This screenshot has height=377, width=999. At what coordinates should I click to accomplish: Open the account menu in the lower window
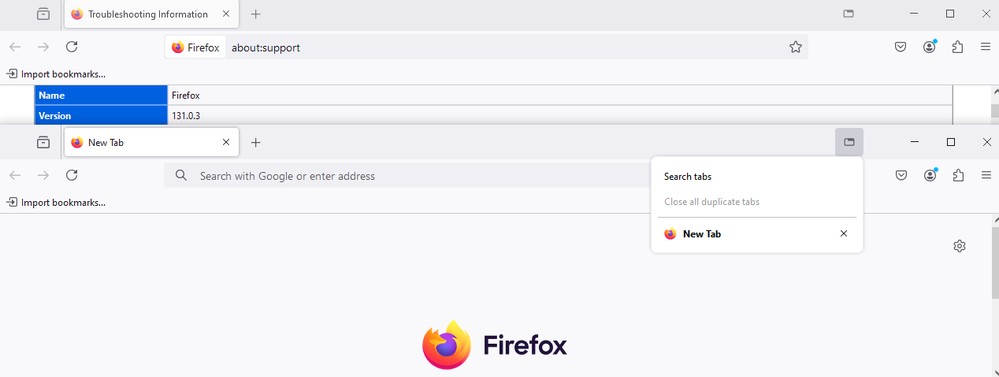click(930, 175)
